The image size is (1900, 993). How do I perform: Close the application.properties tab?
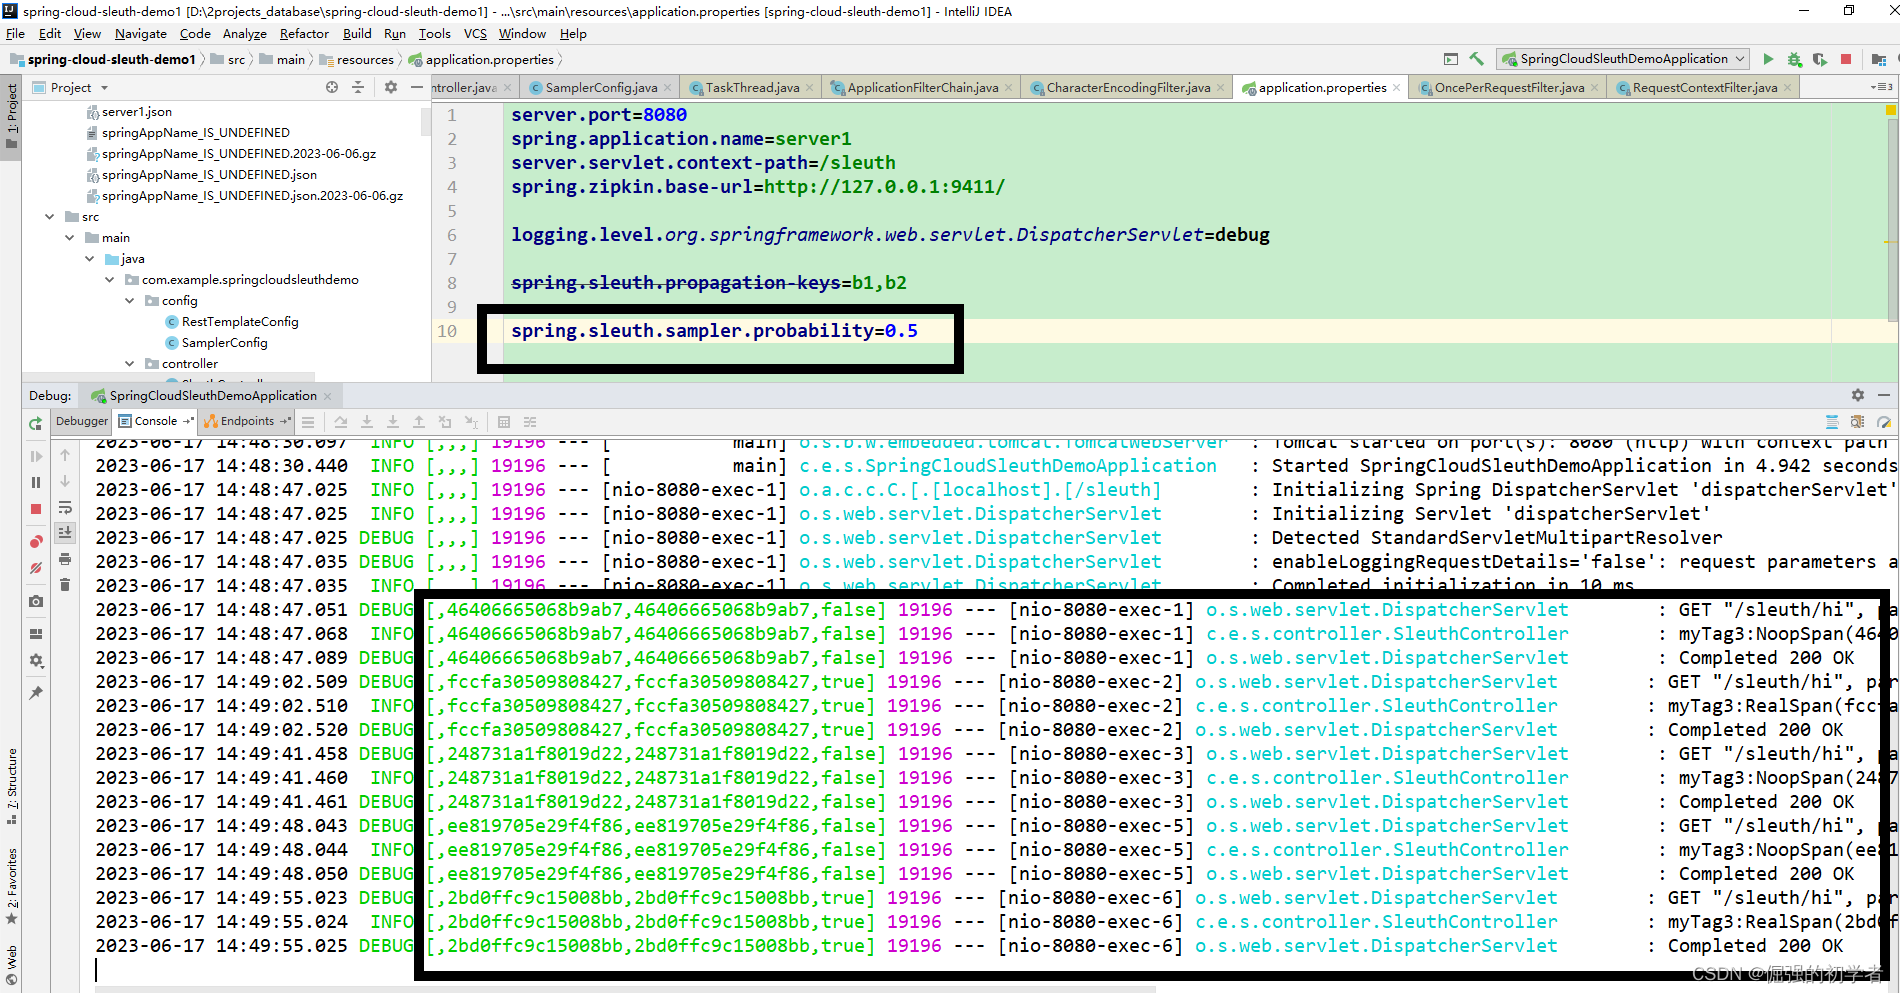click(1398, 88)
